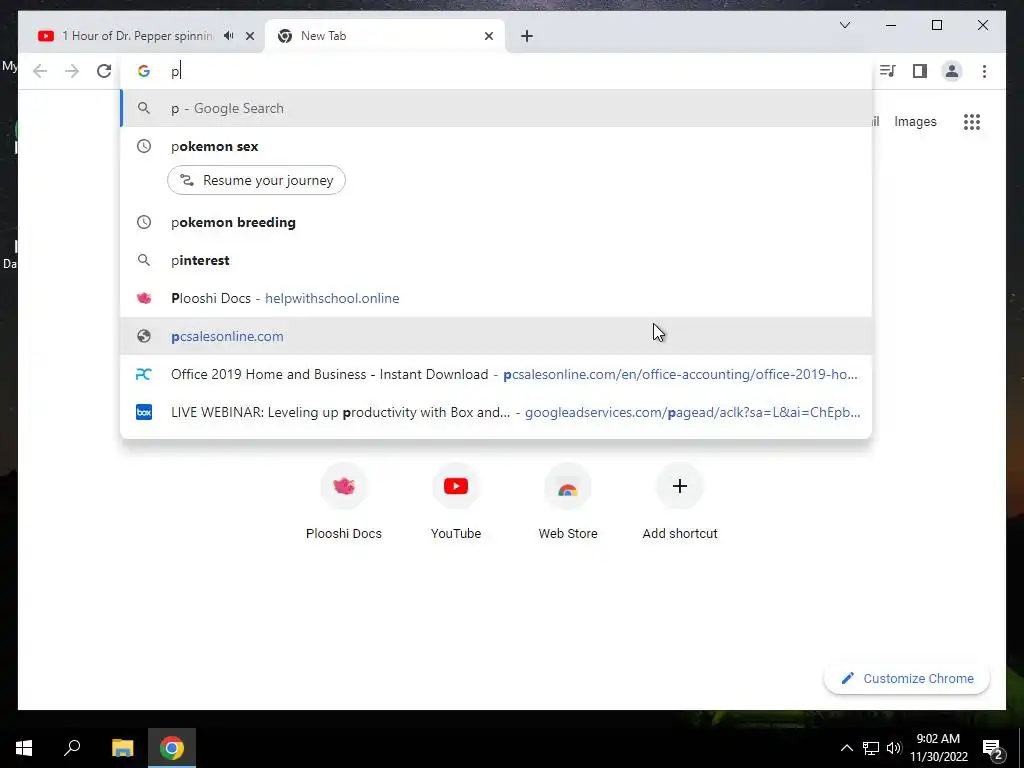Open volume control tray icon
Screen dimensions: 1024x768
pos(894,748)
